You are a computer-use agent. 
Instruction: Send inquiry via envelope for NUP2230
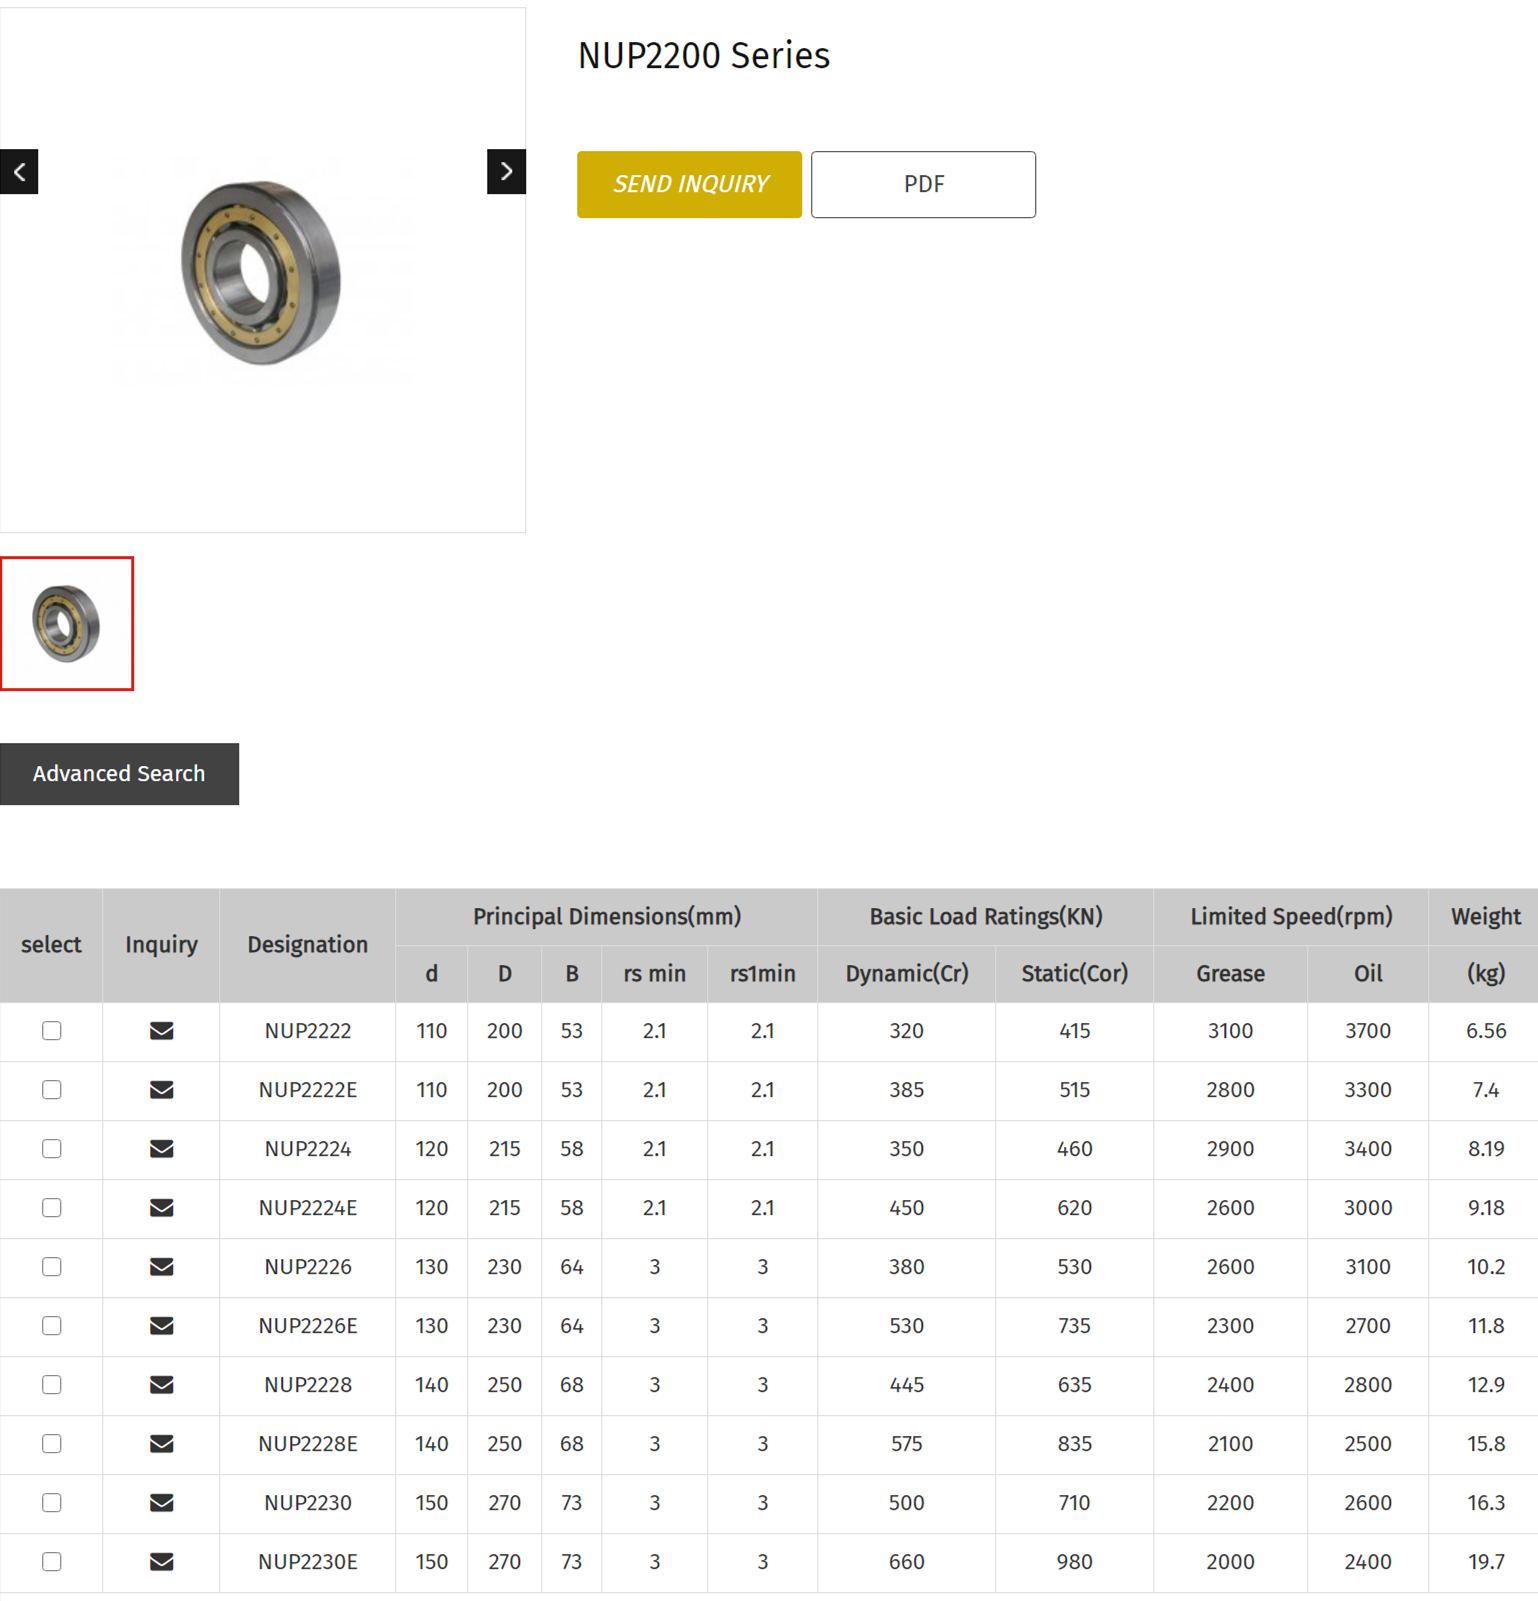pos(161,1503)
